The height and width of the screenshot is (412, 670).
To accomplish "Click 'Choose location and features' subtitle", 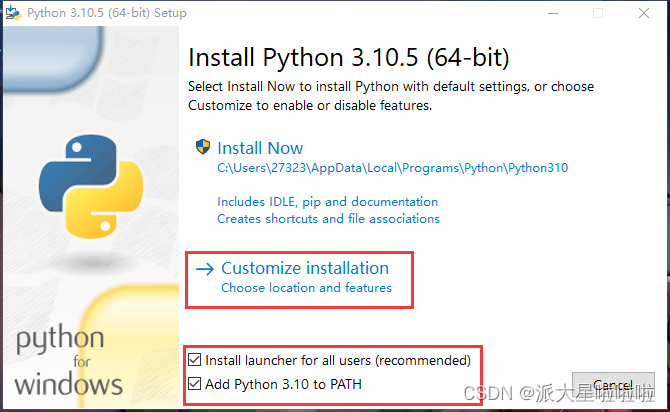I will 306,288.
